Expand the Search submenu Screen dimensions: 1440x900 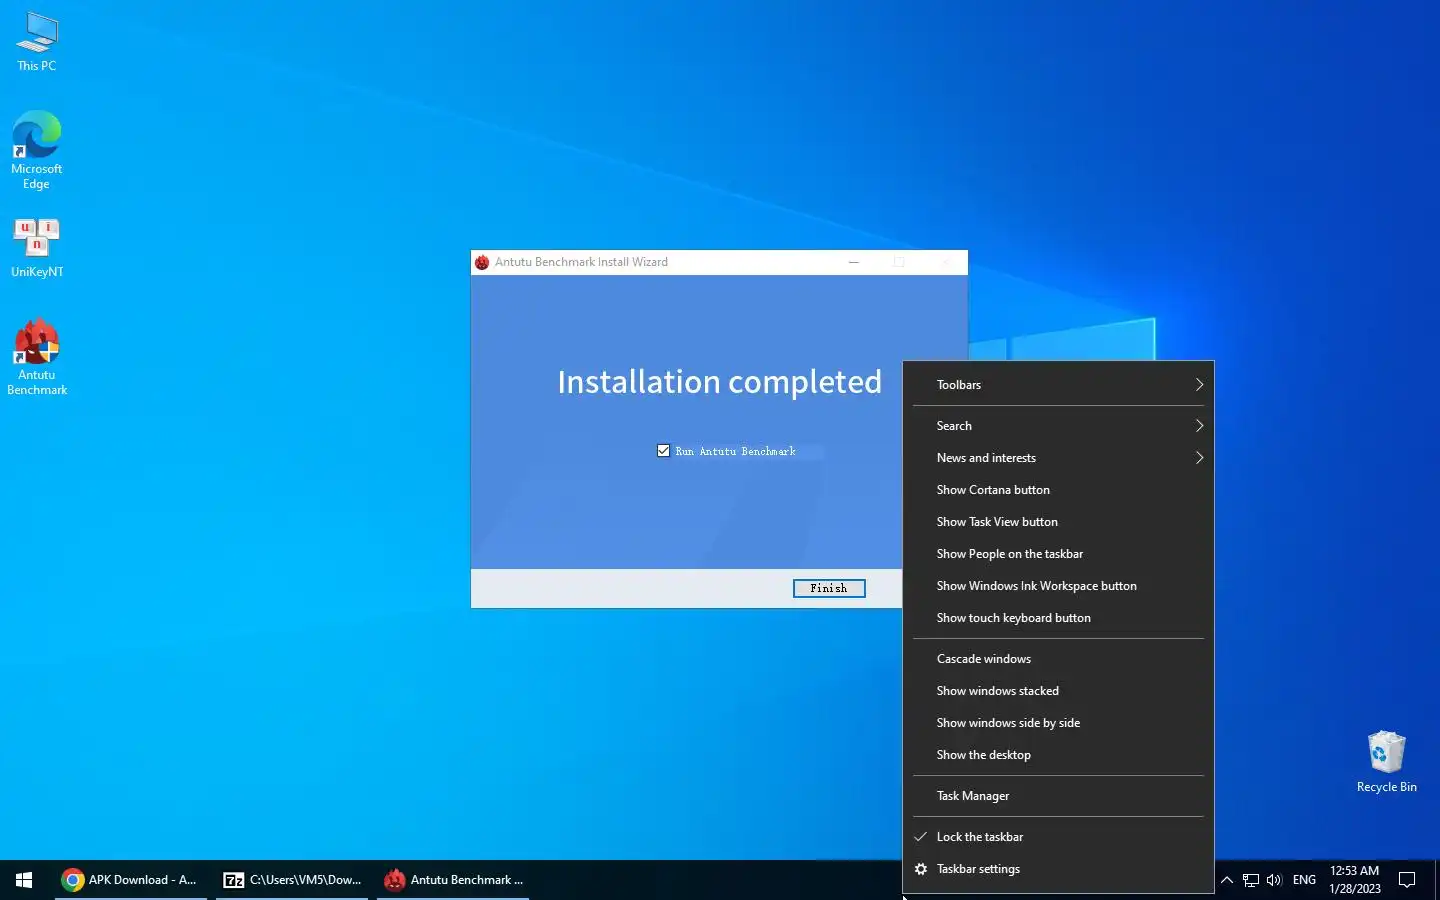point(1058,426)
